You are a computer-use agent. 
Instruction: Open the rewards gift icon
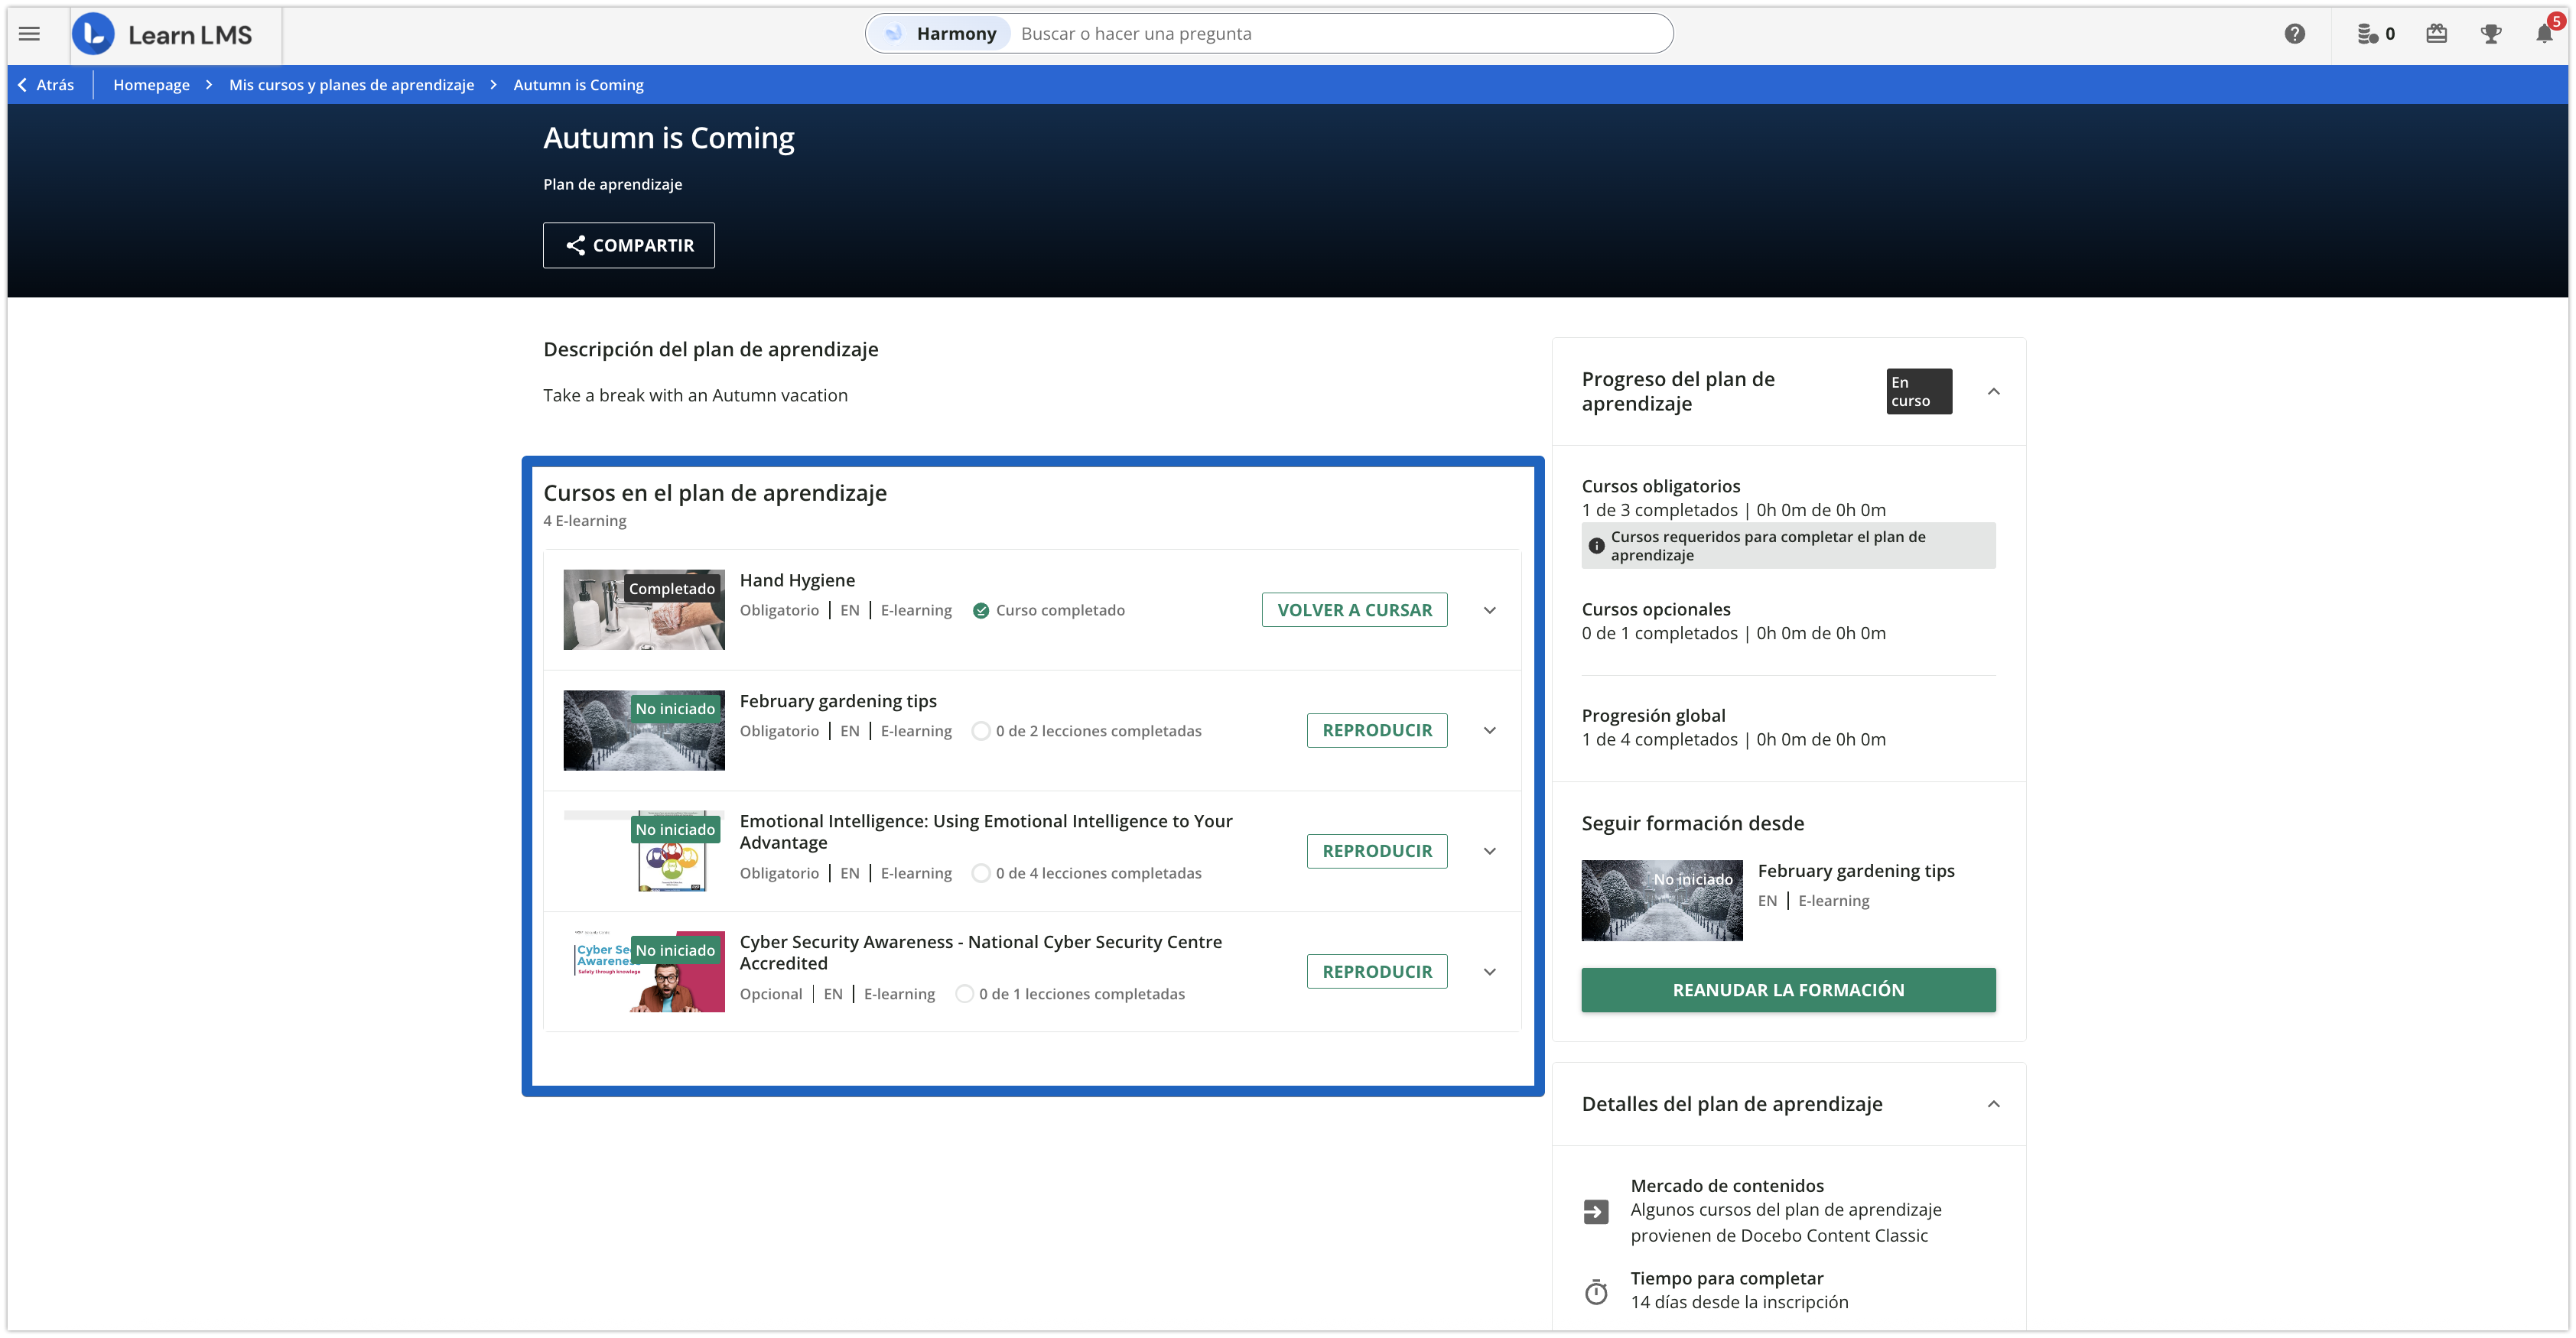(x=2436, y=34)
